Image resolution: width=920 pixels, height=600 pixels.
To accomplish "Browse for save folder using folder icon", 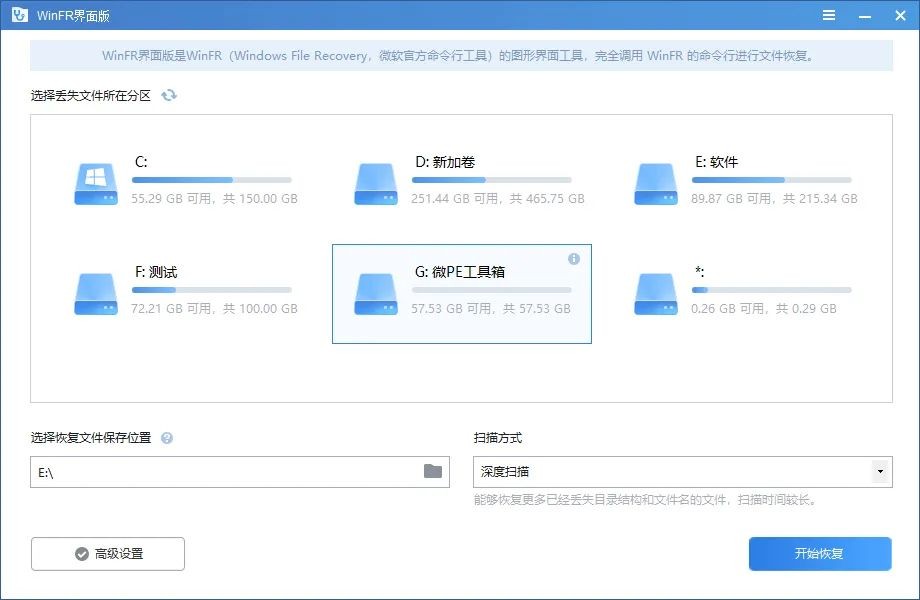I will pos(433,471).
